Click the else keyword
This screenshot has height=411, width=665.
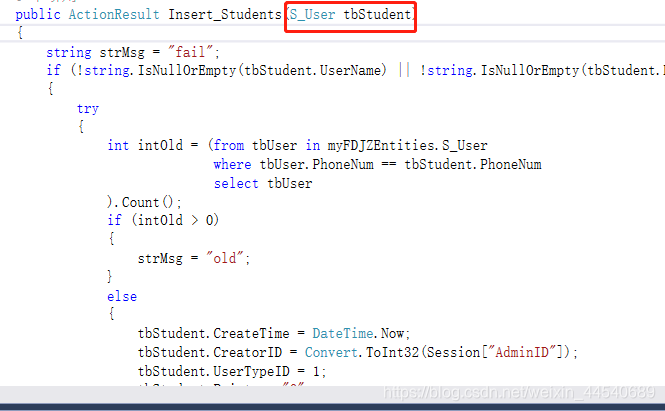pos(122,296)
